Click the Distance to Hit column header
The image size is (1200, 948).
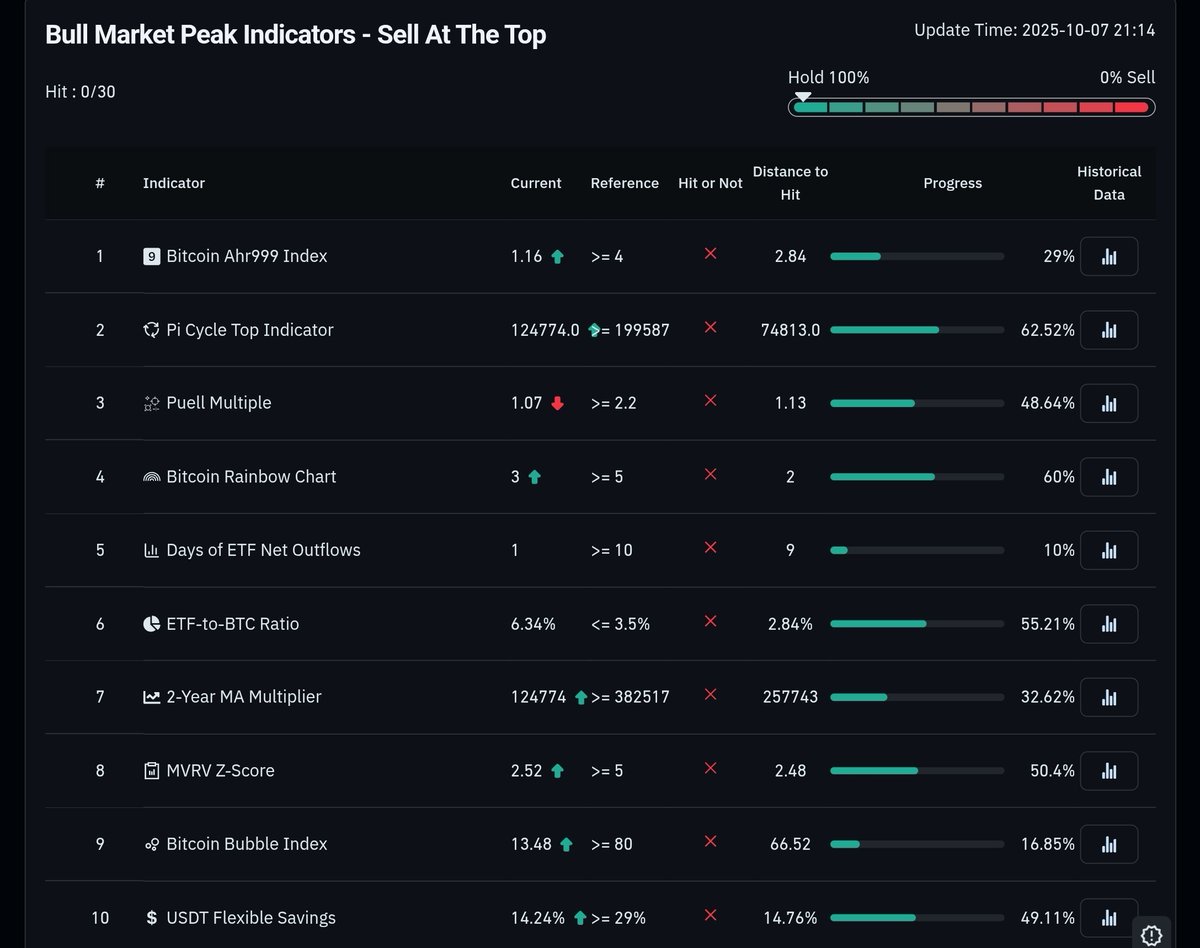pyautogui.click(x=790, y=183)
